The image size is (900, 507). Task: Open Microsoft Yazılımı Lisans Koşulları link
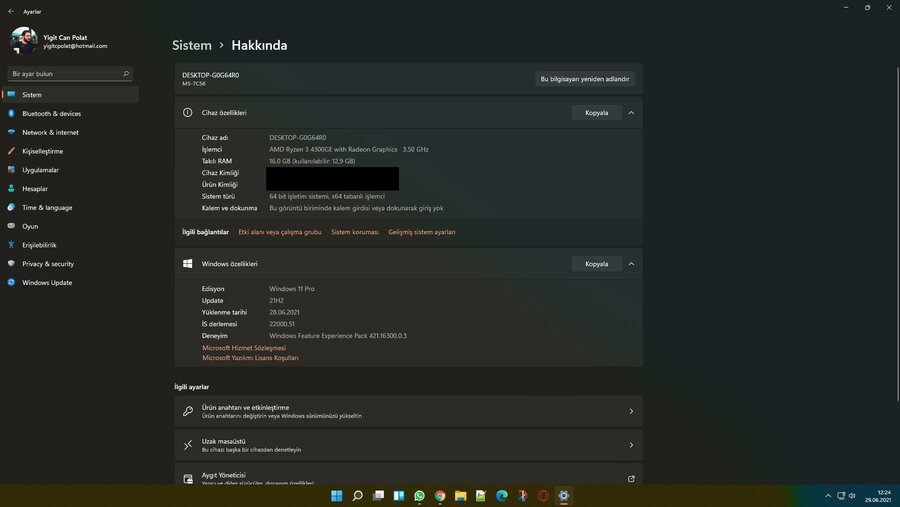(250, 358)
